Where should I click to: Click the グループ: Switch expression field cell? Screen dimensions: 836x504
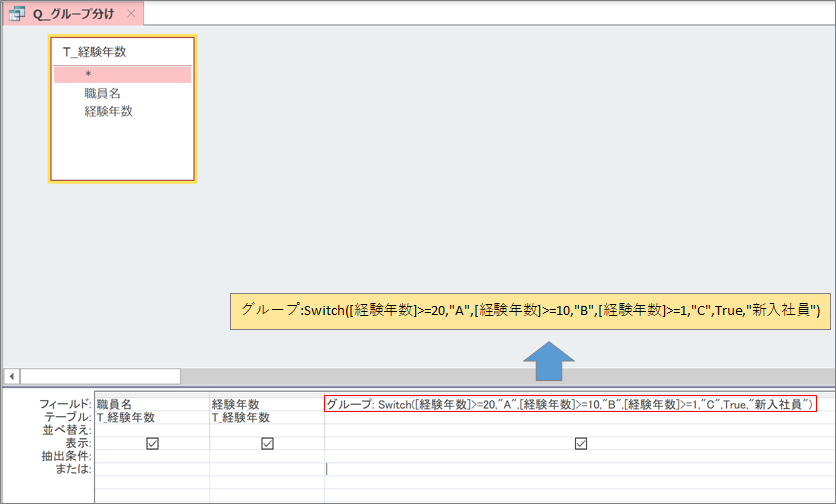[x=570, y=404]
